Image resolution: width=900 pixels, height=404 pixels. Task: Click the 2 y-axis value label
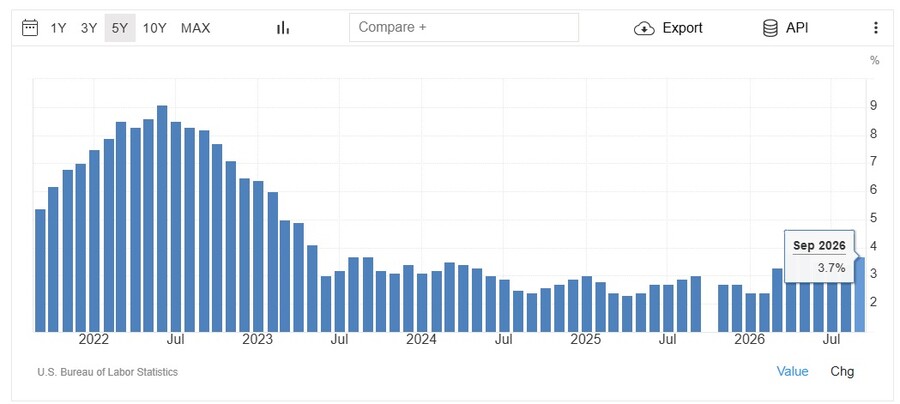tap(873, 302)
